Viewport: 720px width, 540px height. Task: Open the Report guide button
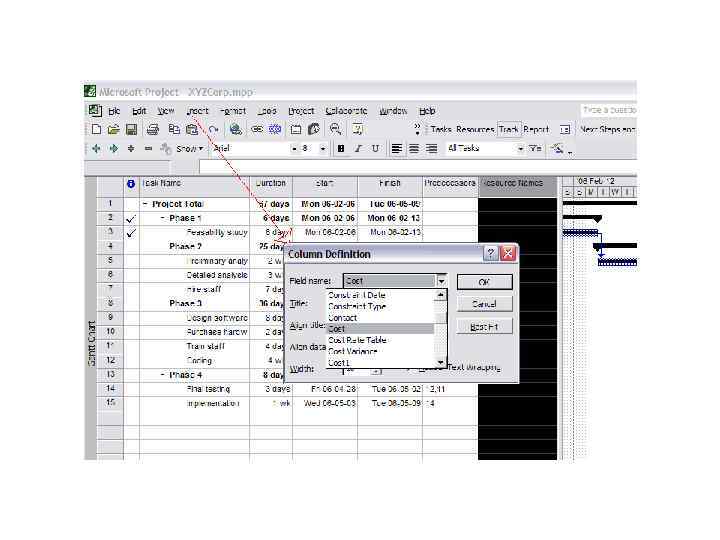point(536,129)
